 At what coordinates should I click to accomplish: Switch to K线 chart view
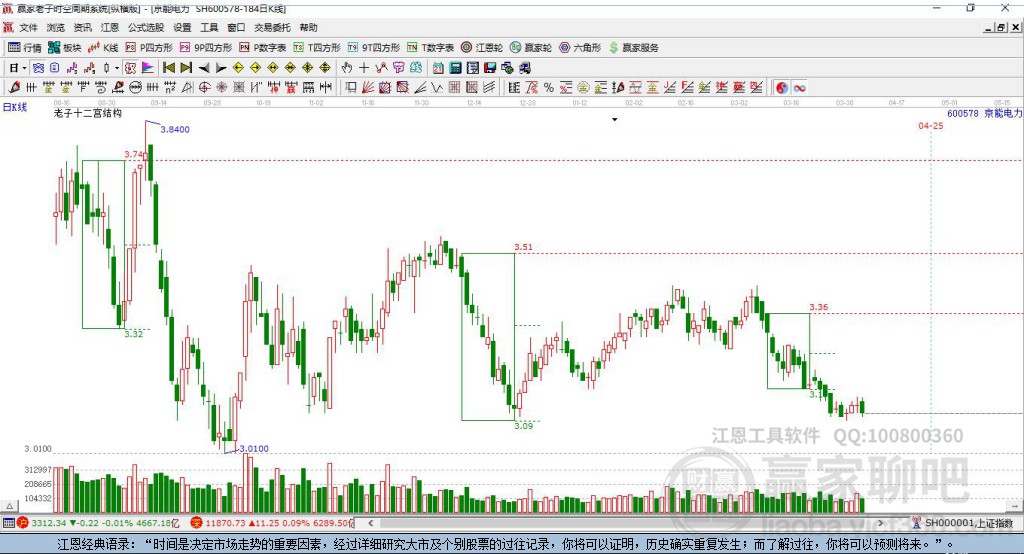pos(103,48)
